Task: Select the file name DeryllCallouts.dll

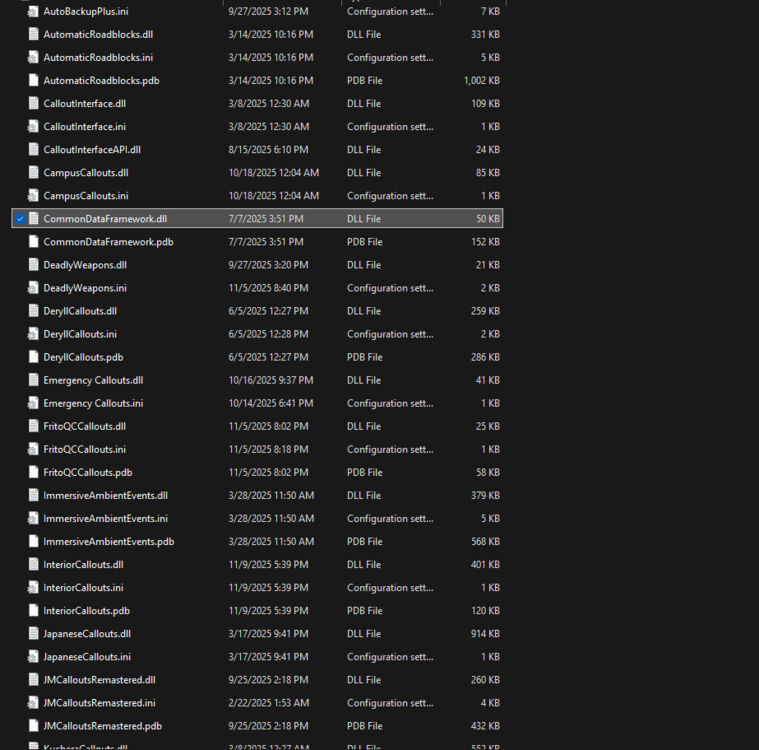Action: pos(80,311)
